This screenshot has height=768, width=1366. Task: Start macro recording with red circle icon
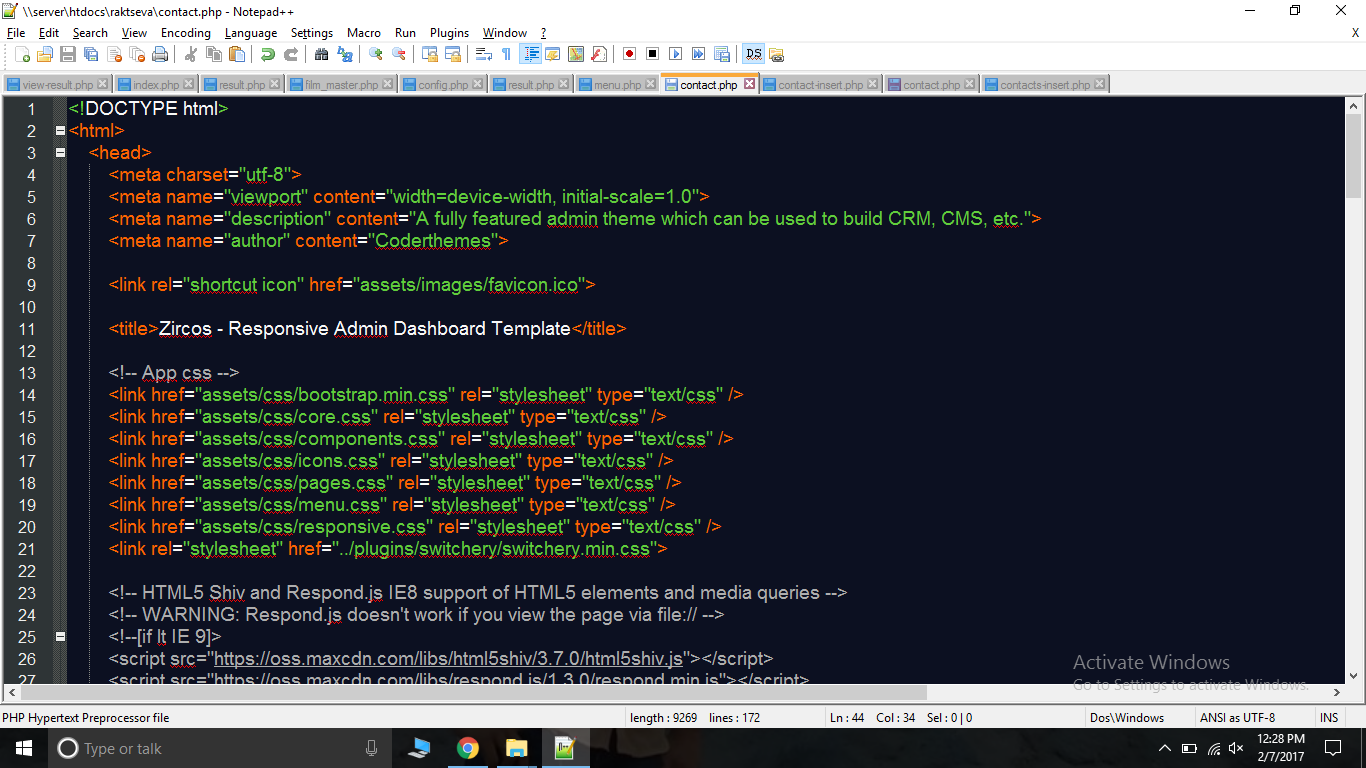point(629,54)
